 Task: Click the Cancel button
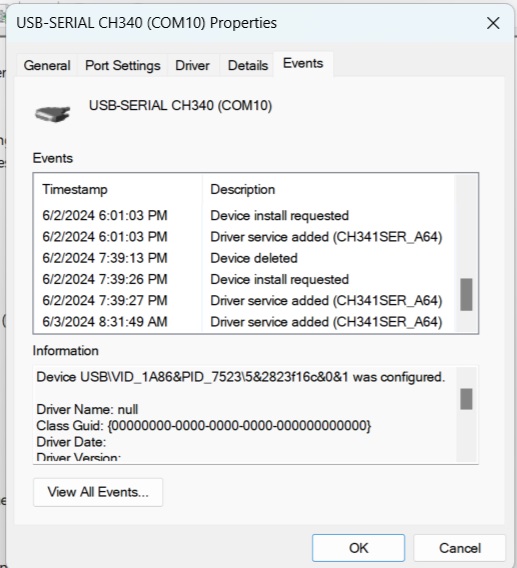tap(460, 548)
